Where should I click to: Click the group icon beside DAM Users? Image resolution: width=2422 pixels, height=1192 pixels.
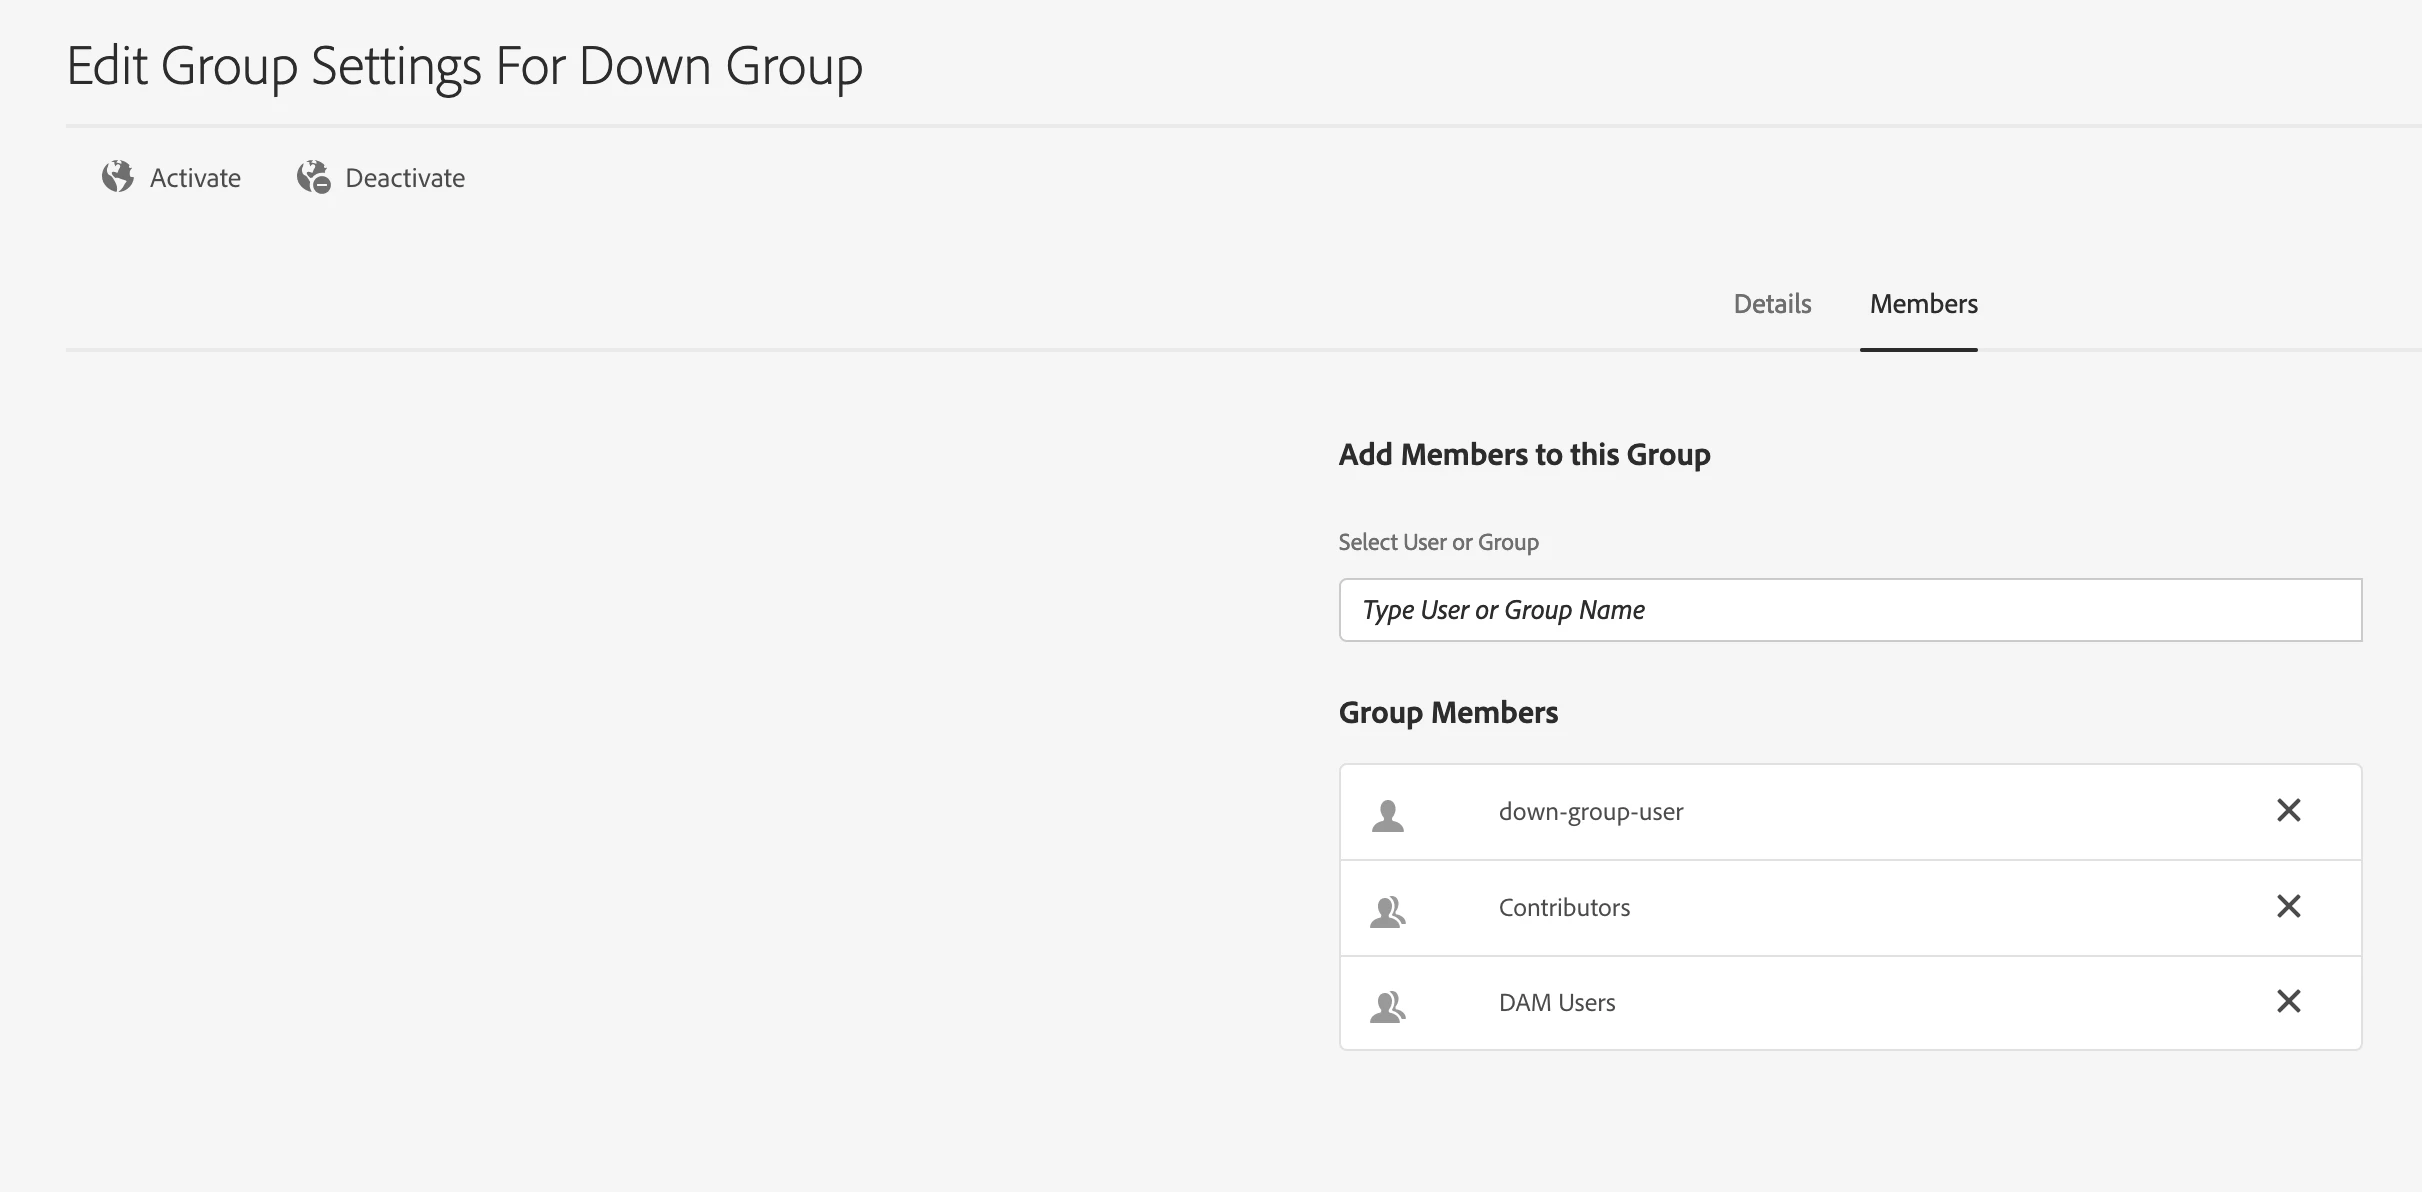[x=1388, y=1006]
